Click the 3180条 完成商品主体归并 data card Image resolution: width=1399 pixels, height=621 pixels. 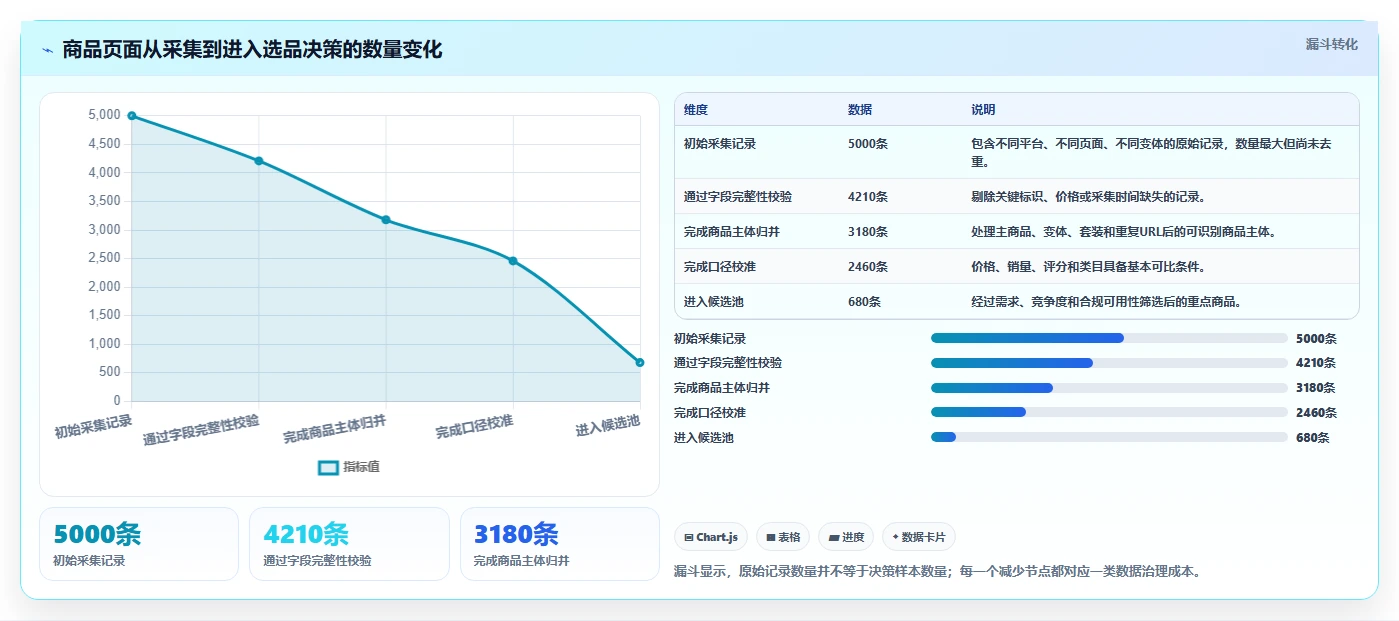click(560, 544)
